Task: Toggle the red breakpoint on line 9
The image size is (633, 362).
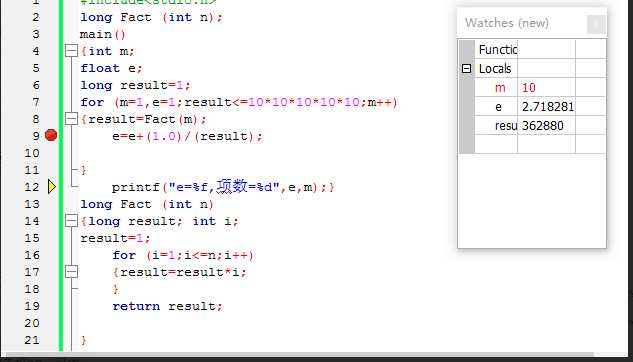Action: click(51, 135)
